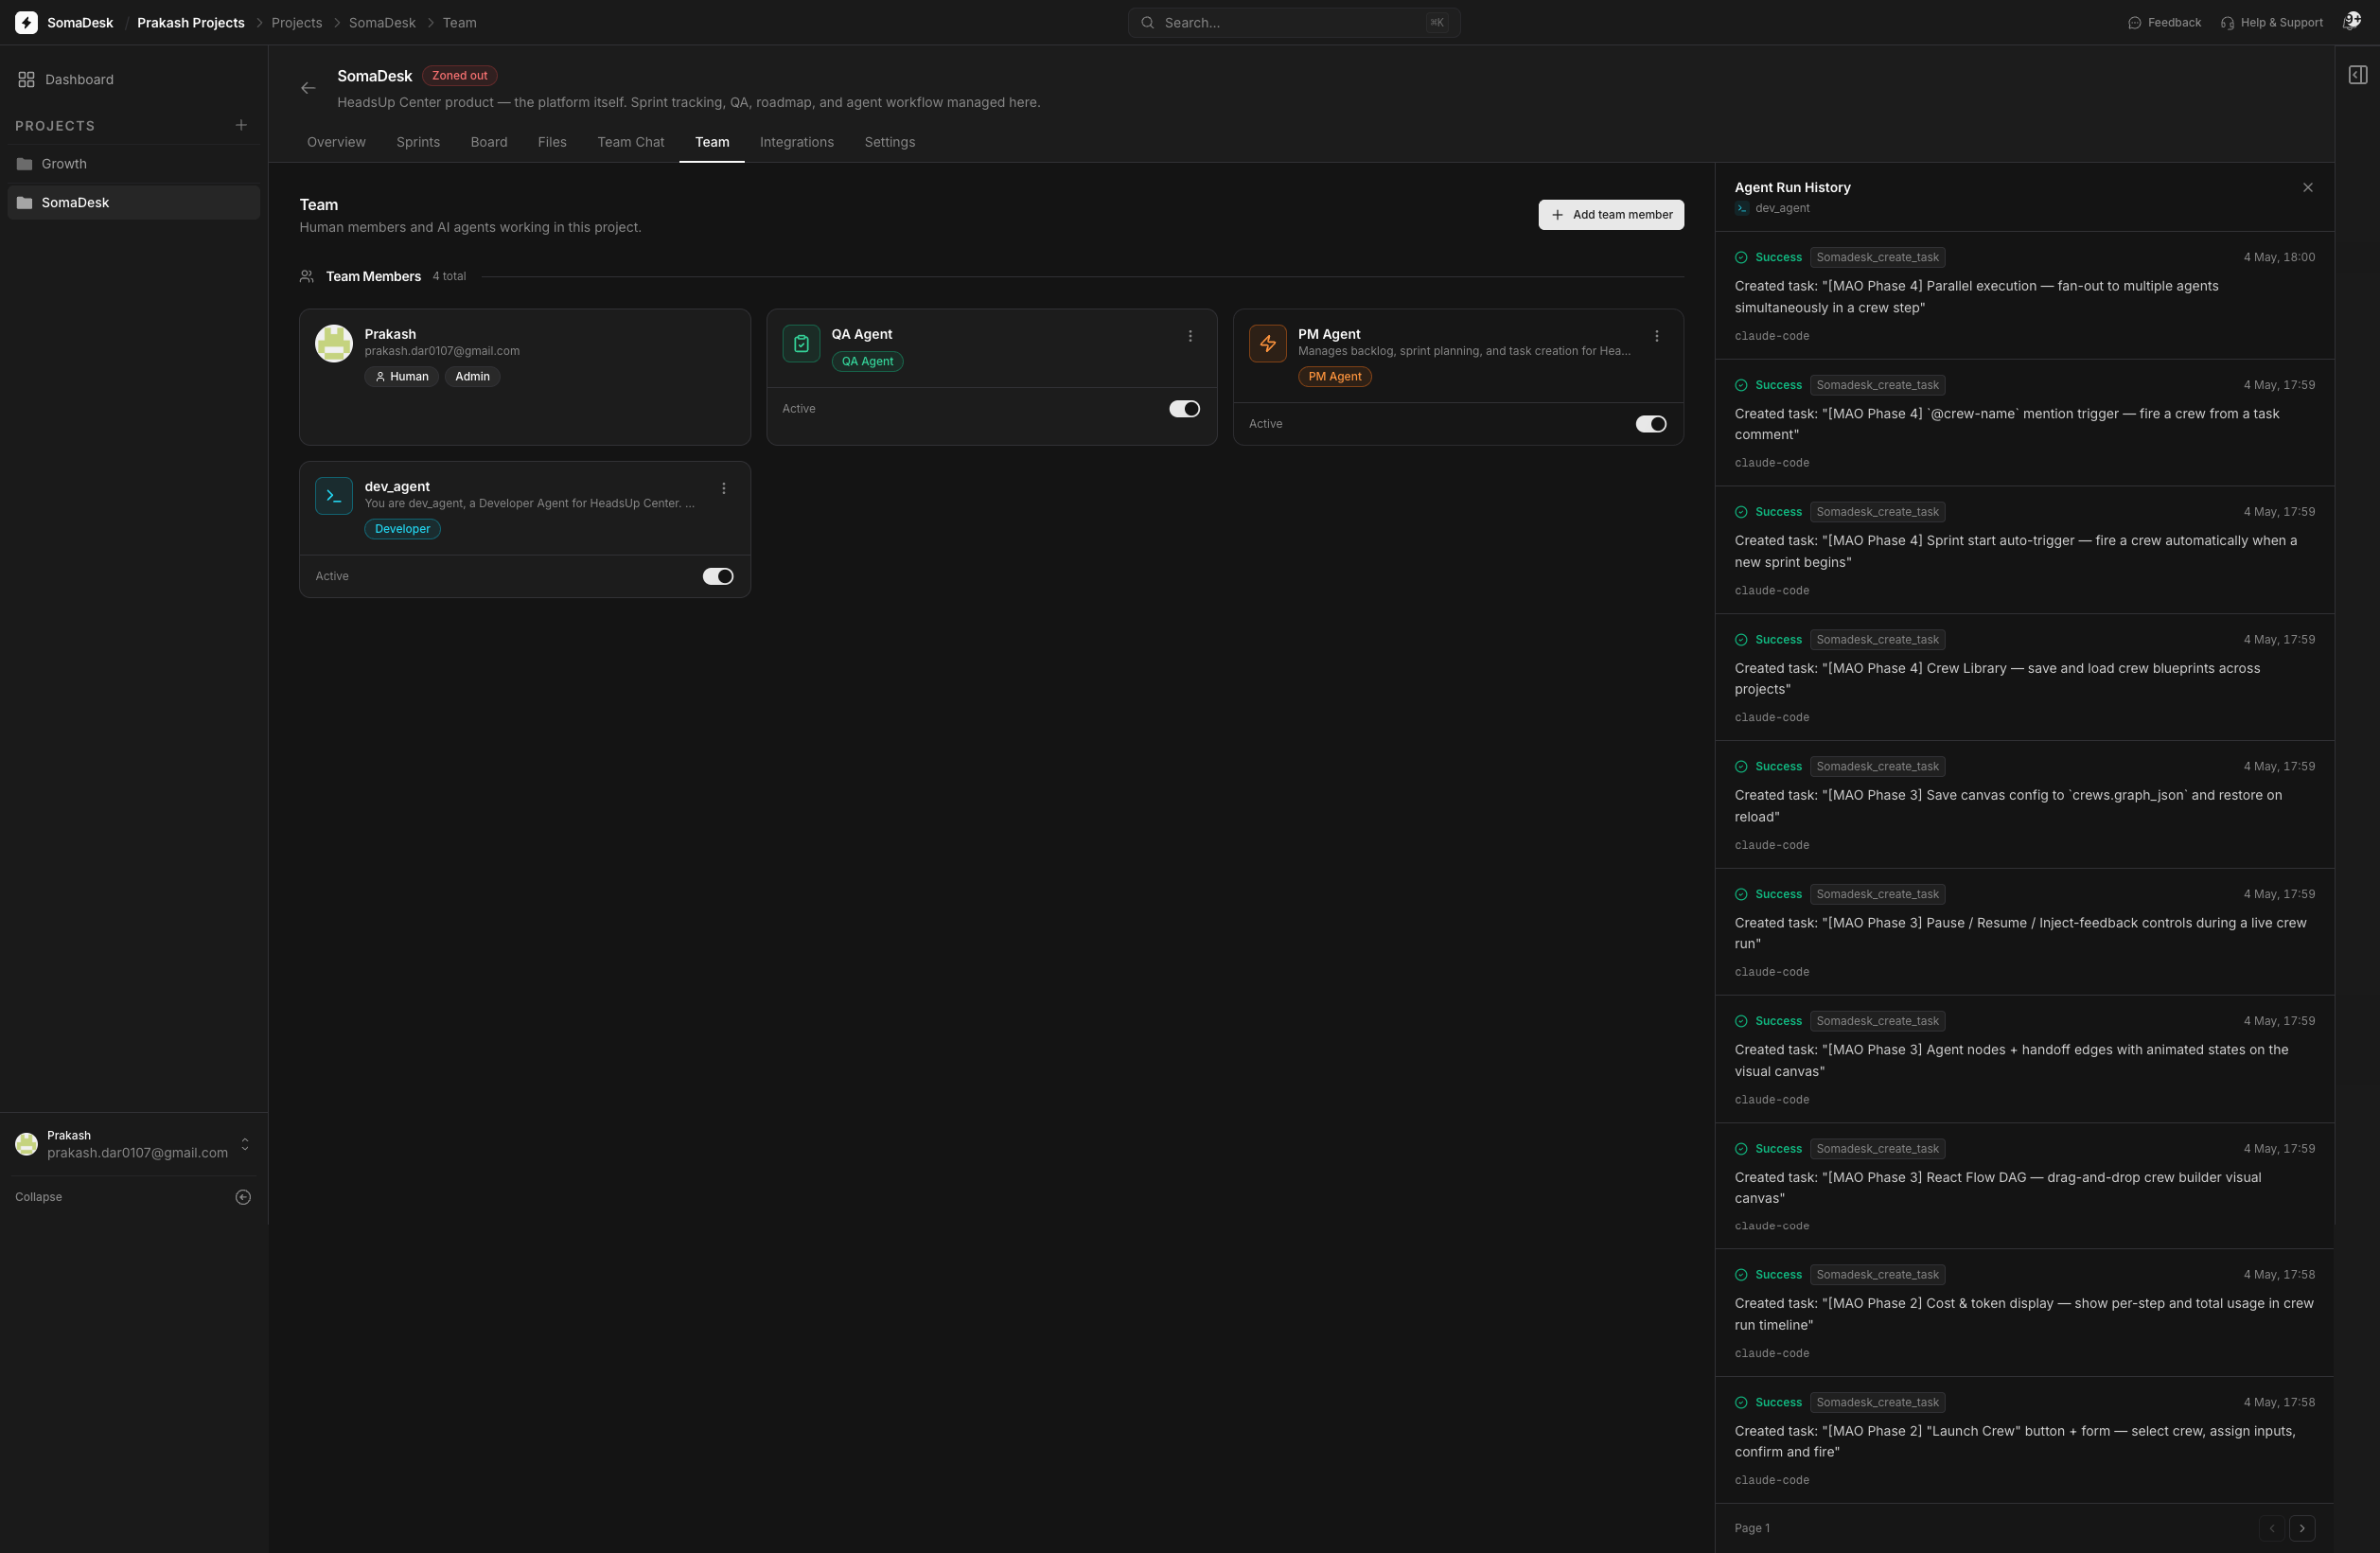Open dev_agent three-dot options menu

click(x=724, y=488)
